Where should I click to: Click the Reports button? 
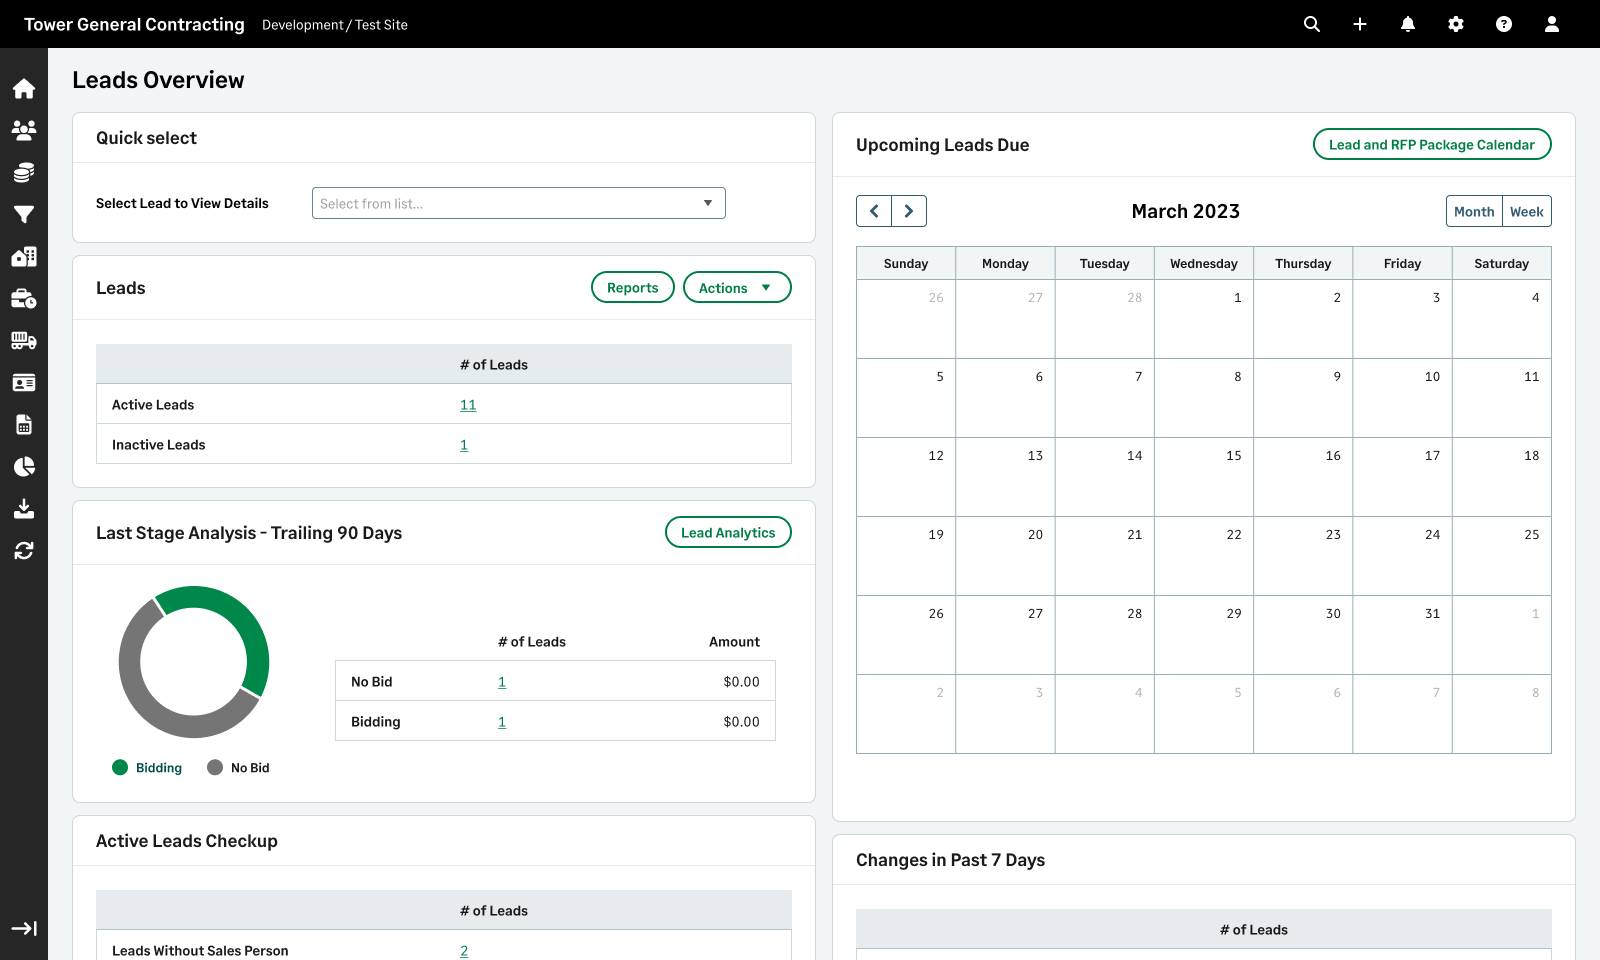pyautogui.click(x=632, y=288)
